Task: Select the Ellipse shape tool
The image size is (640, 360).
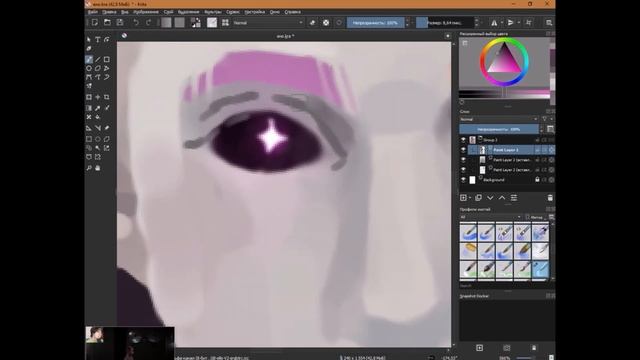Action: tap(89, 69)
